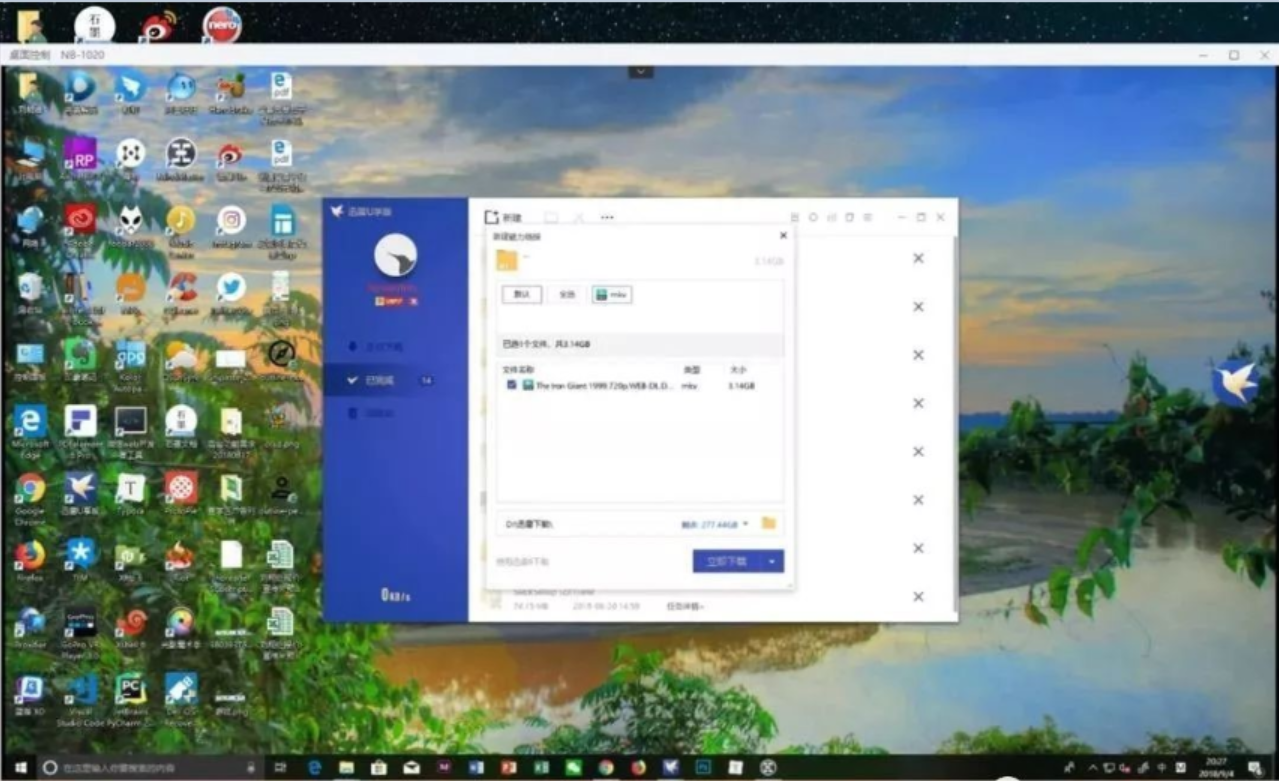Click the floating Thunder bird widget

1236,383
